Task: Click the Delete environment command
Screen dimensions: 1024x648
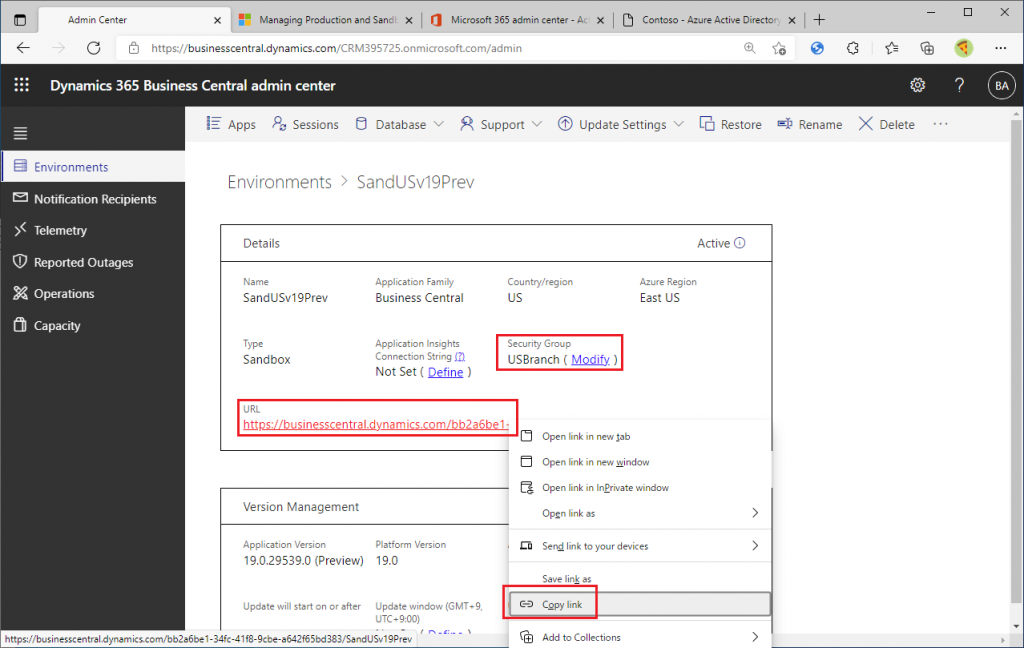Action: point(886,124)
